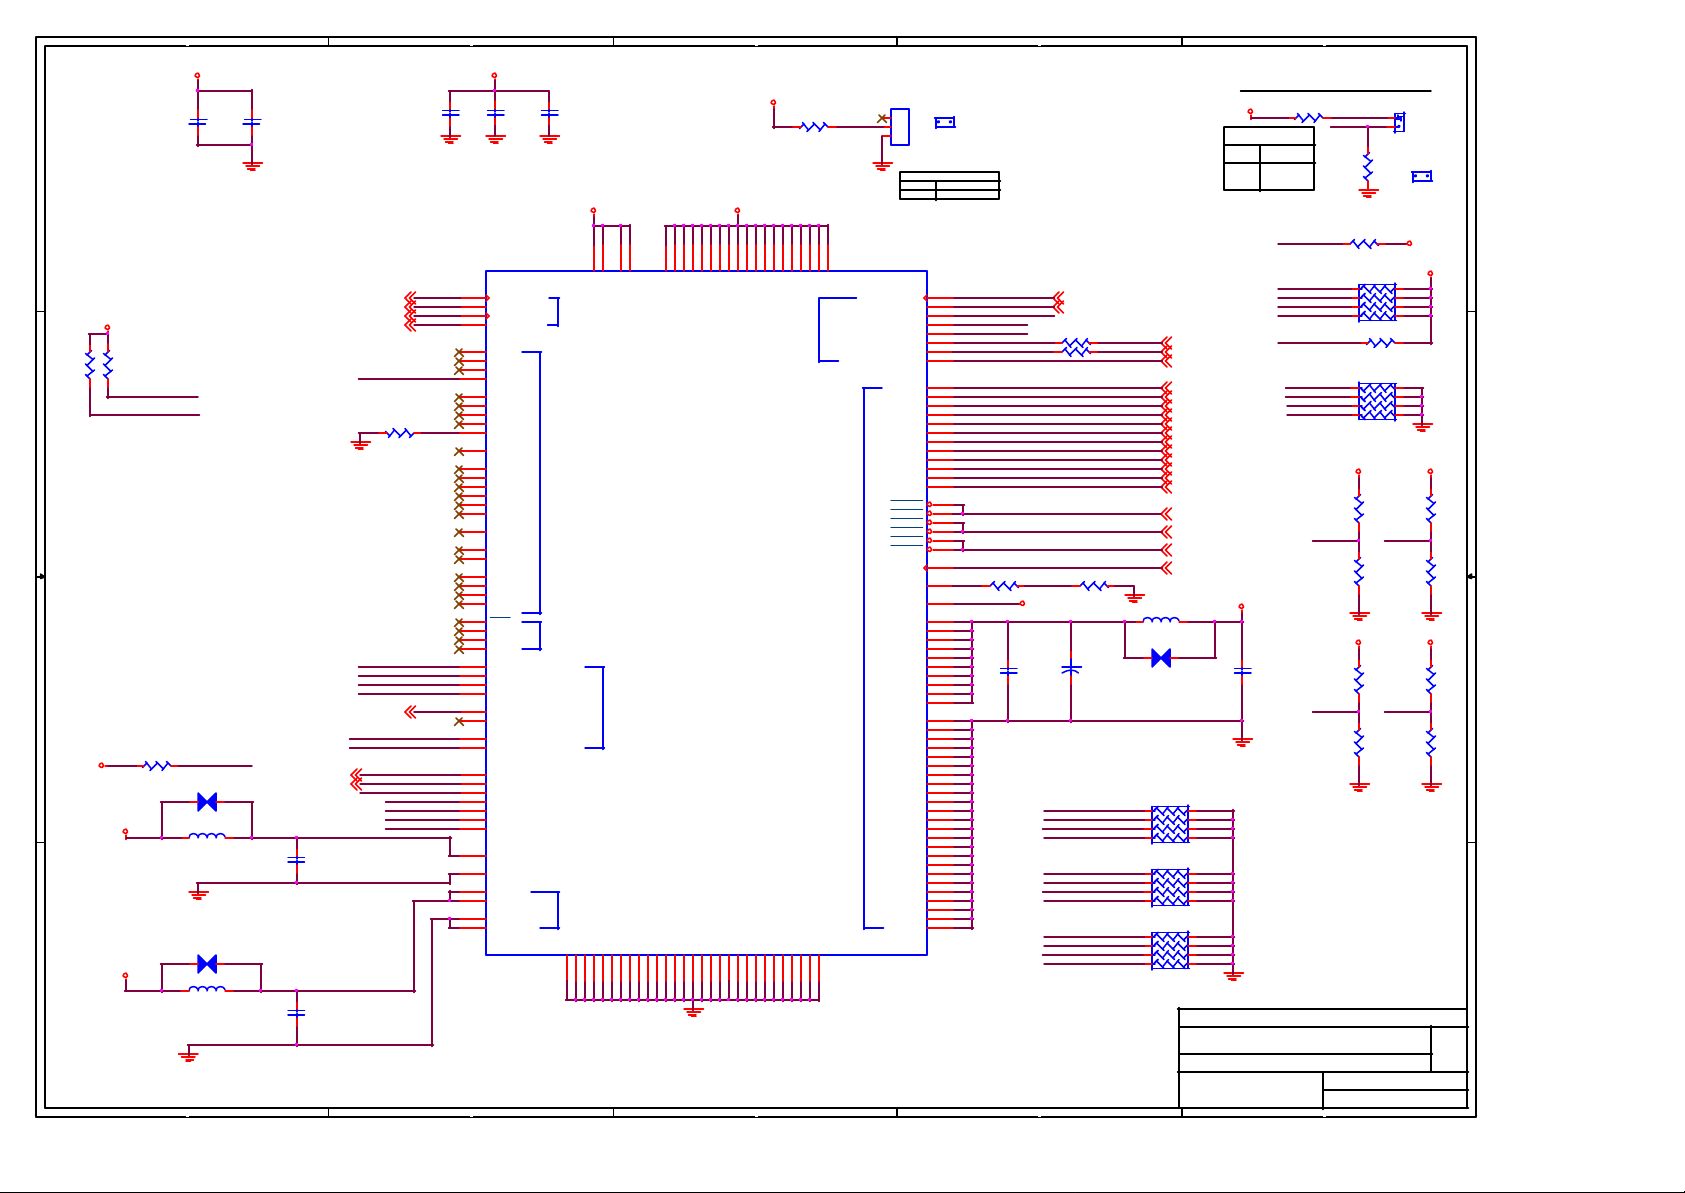1685x1193 pixels.
Task: Select the left capacitor in the top-left capacitor pair
Action: (197, 122)
